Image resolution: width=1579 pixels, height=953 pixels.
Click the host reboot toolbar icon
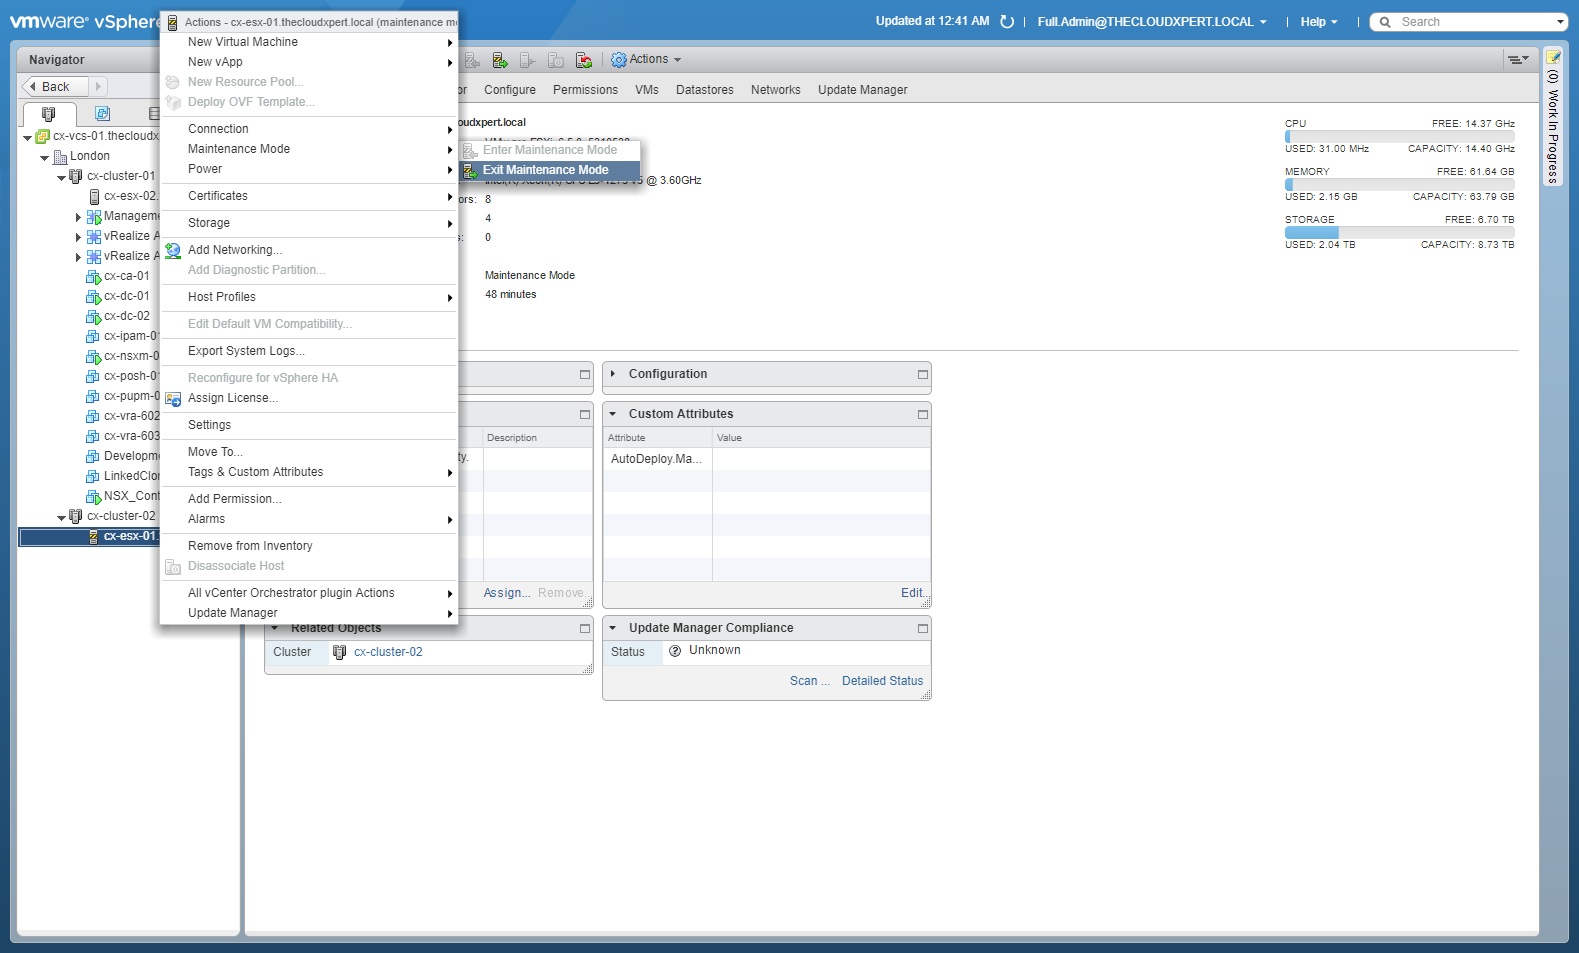[583, 60]
